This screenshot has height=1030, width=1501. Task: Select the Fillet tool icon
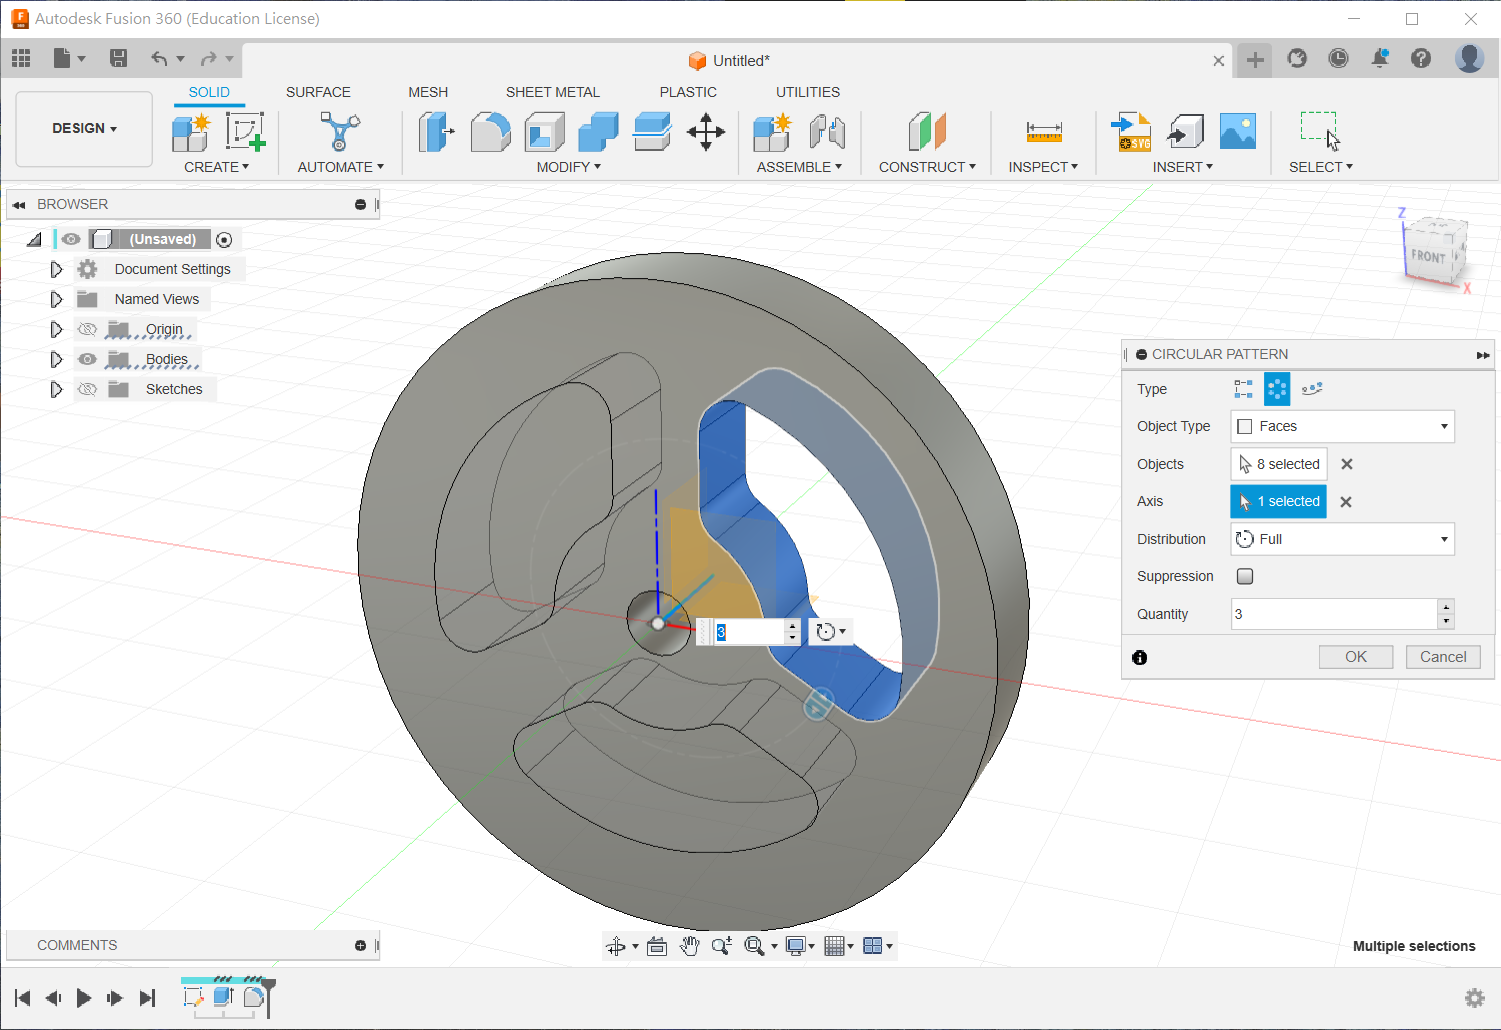(490, 132)
